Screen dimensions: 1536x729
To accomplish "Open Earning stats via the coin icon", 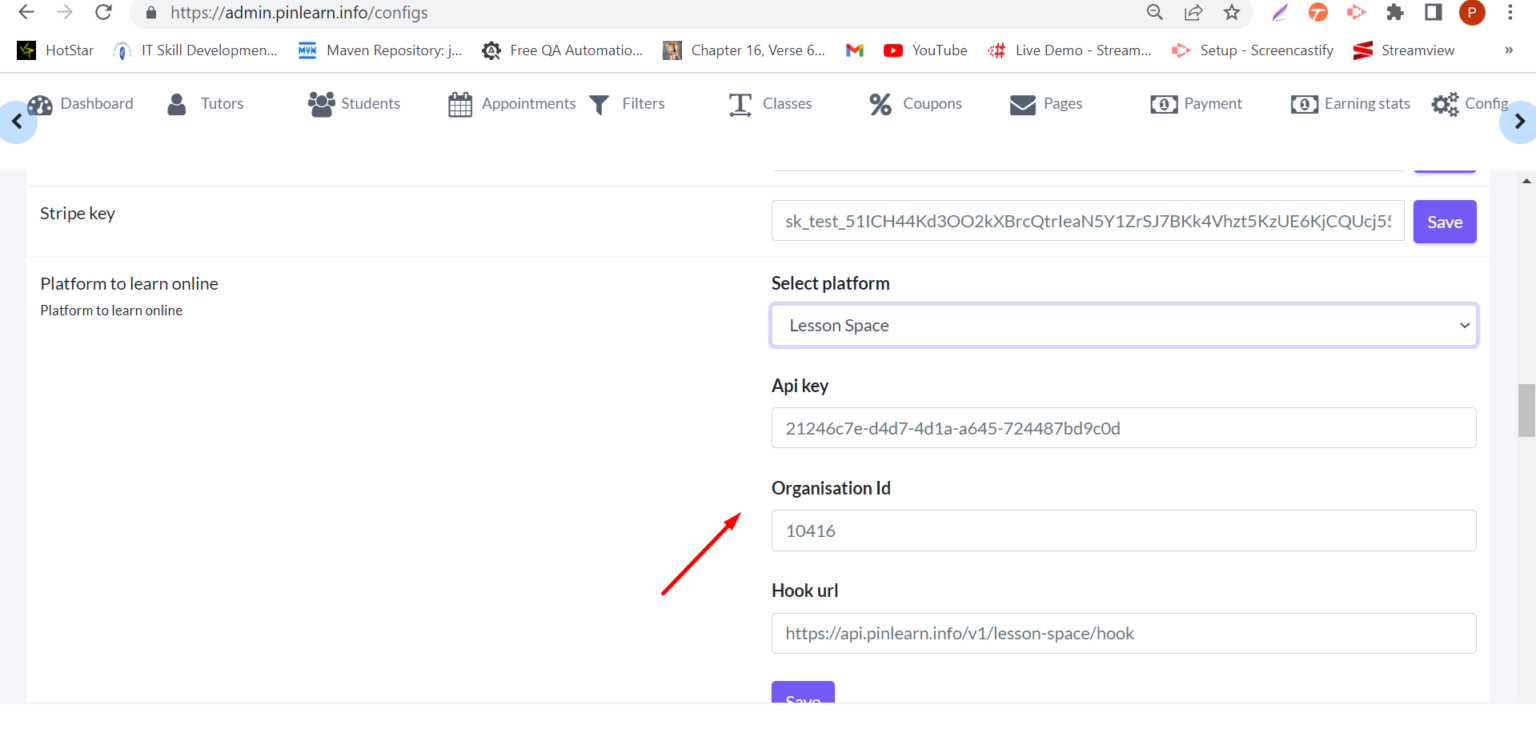I will click(x=1305, y=103).
